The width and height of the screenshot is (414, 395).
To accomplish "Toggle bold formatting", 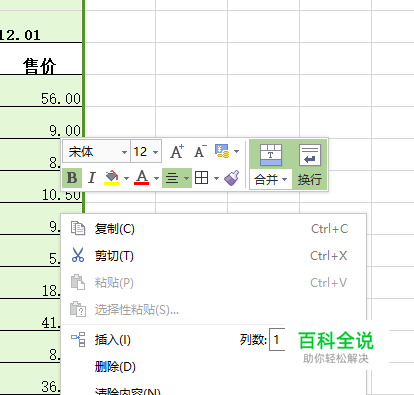I will pos(72,178).
